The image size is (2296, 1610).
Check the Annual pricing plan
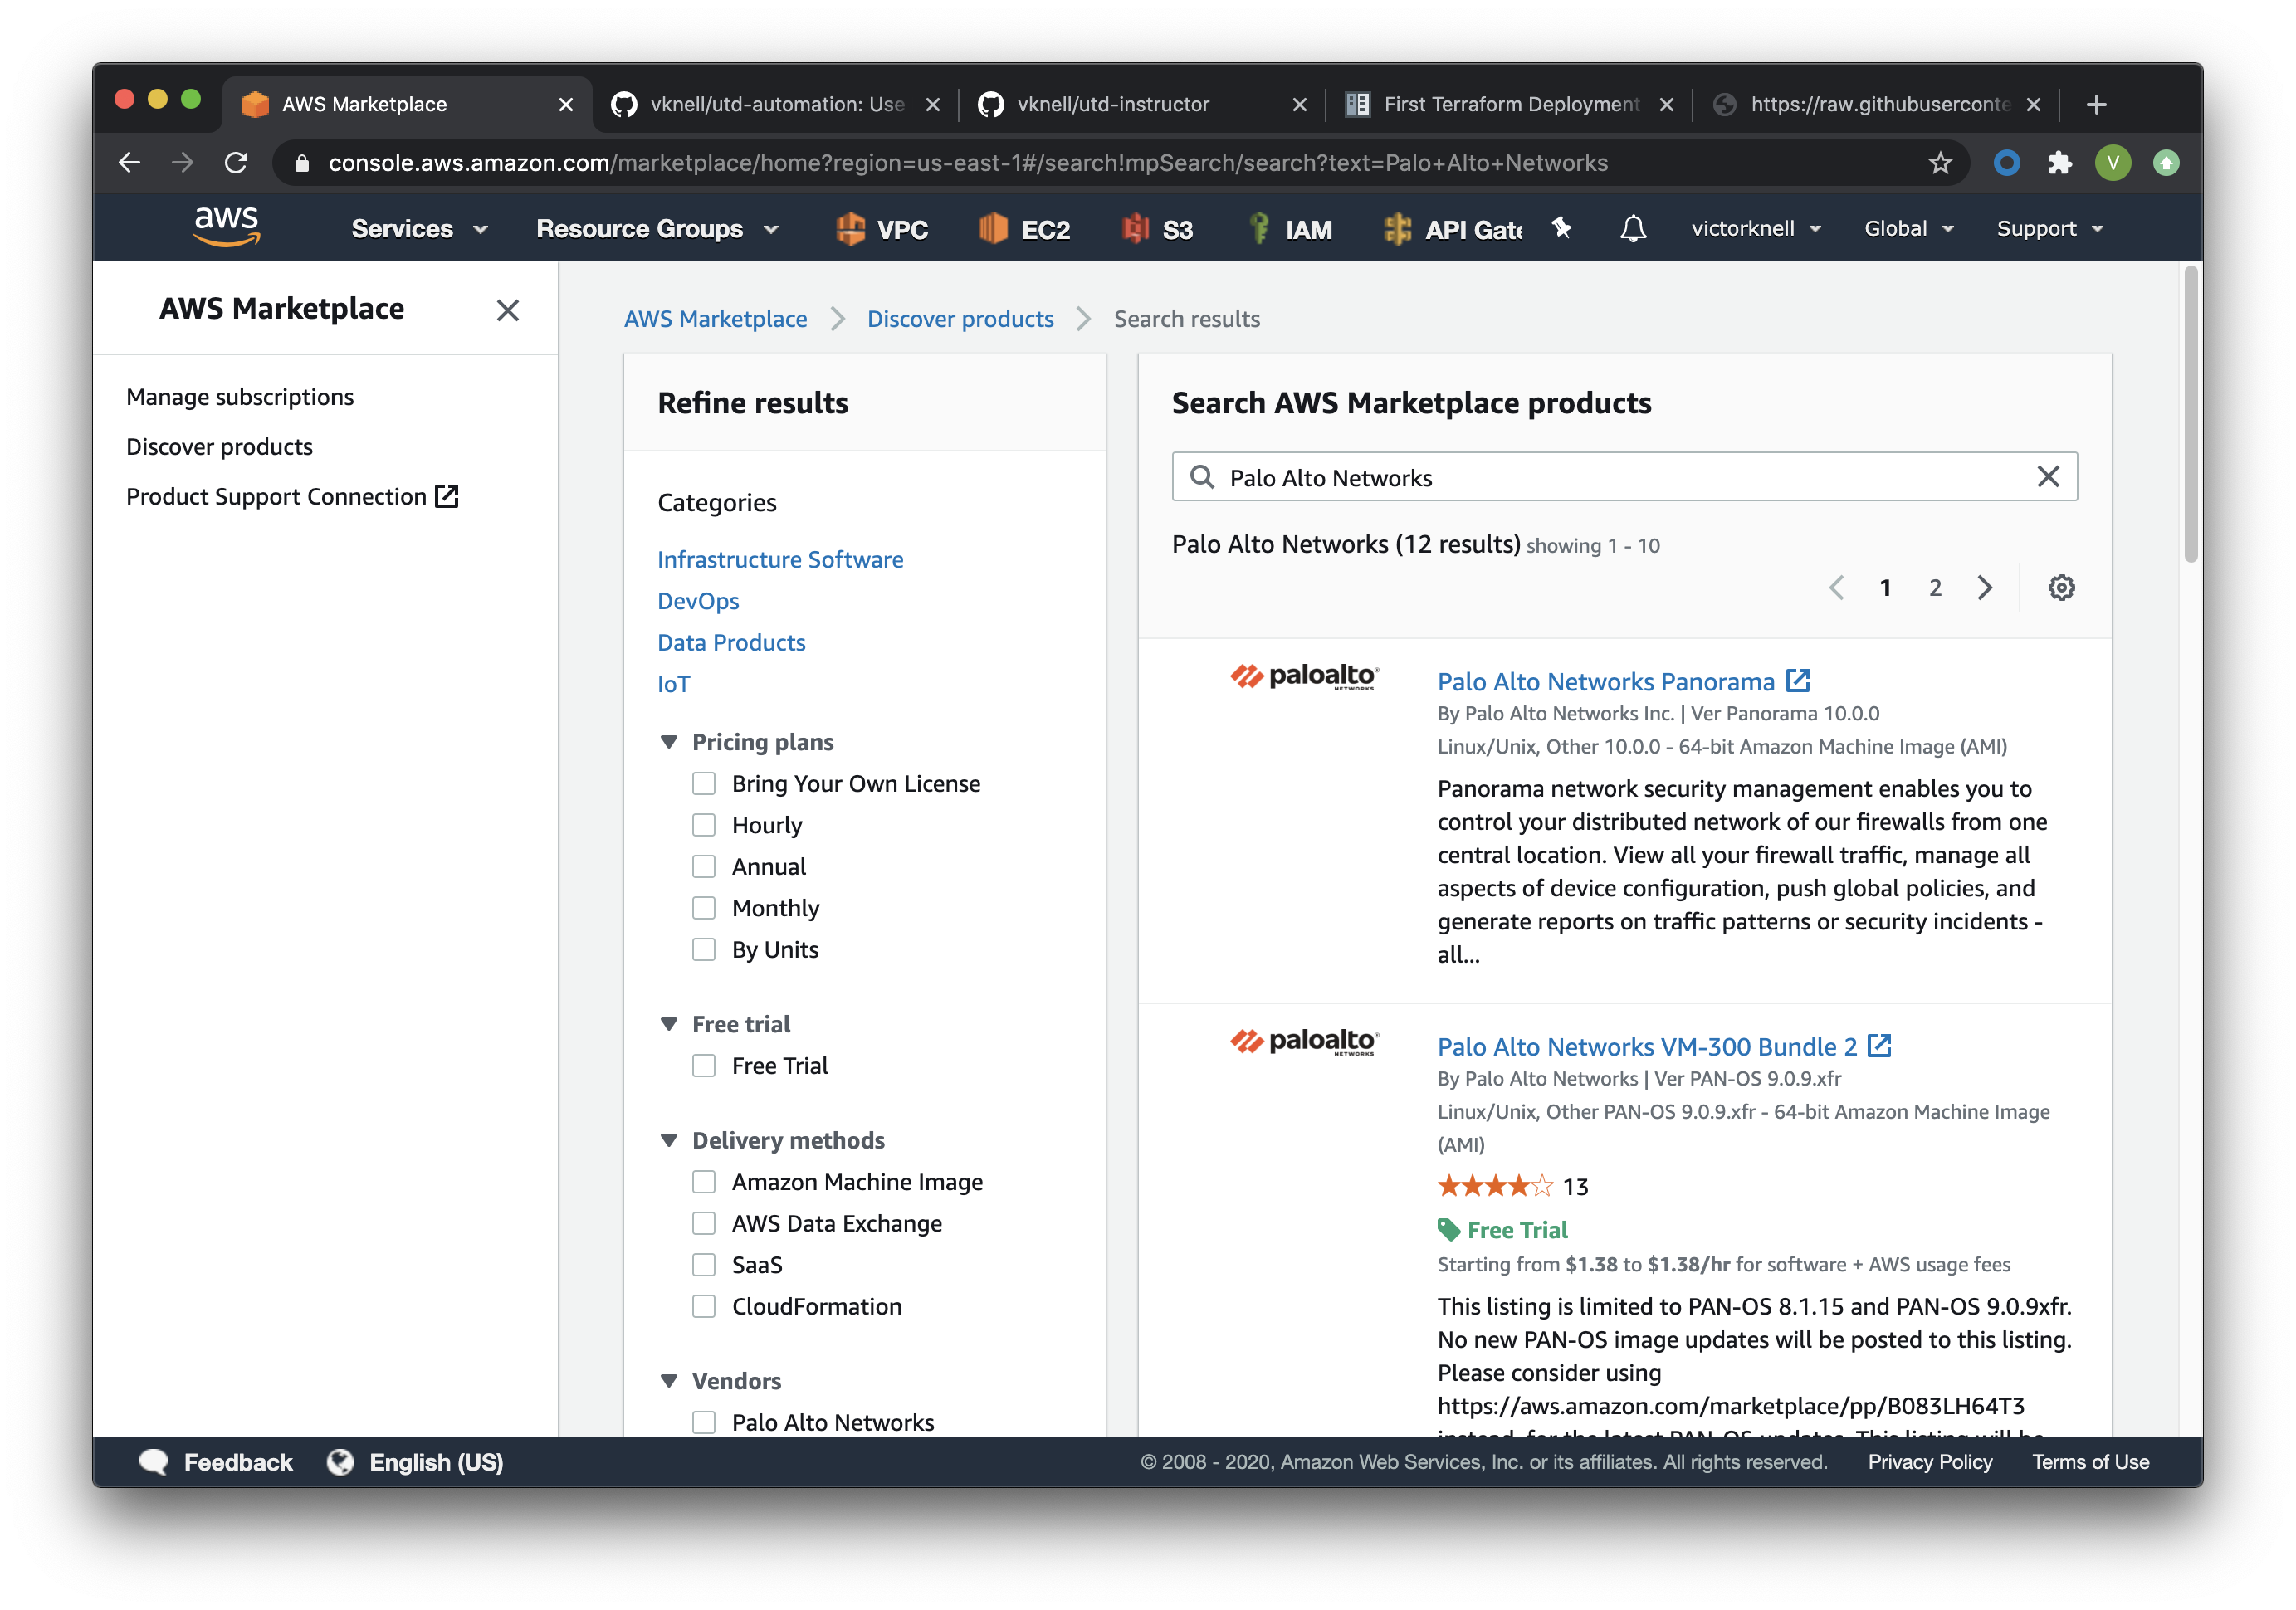[x=704, y=866]
